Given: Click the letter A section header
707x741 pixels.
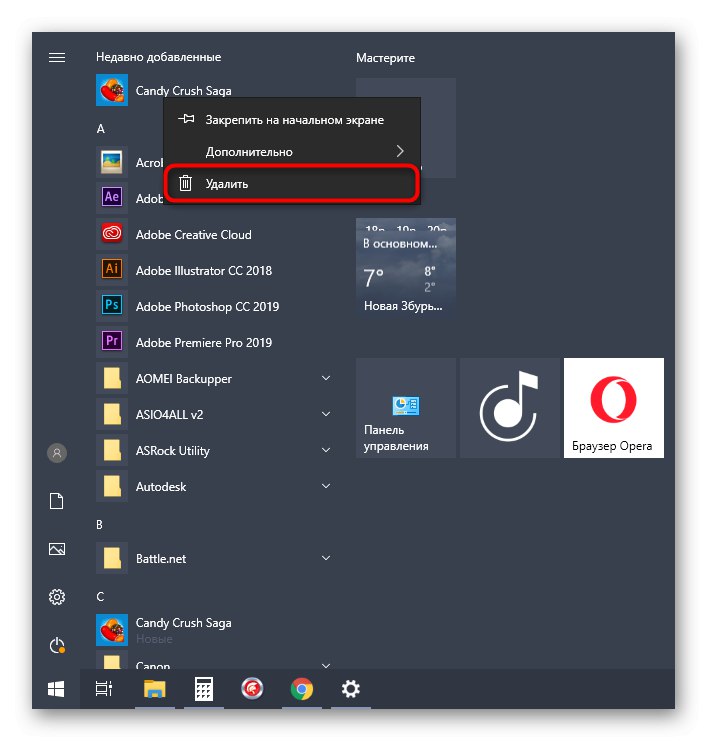Looking at the screenshot, I should point(101,129).
